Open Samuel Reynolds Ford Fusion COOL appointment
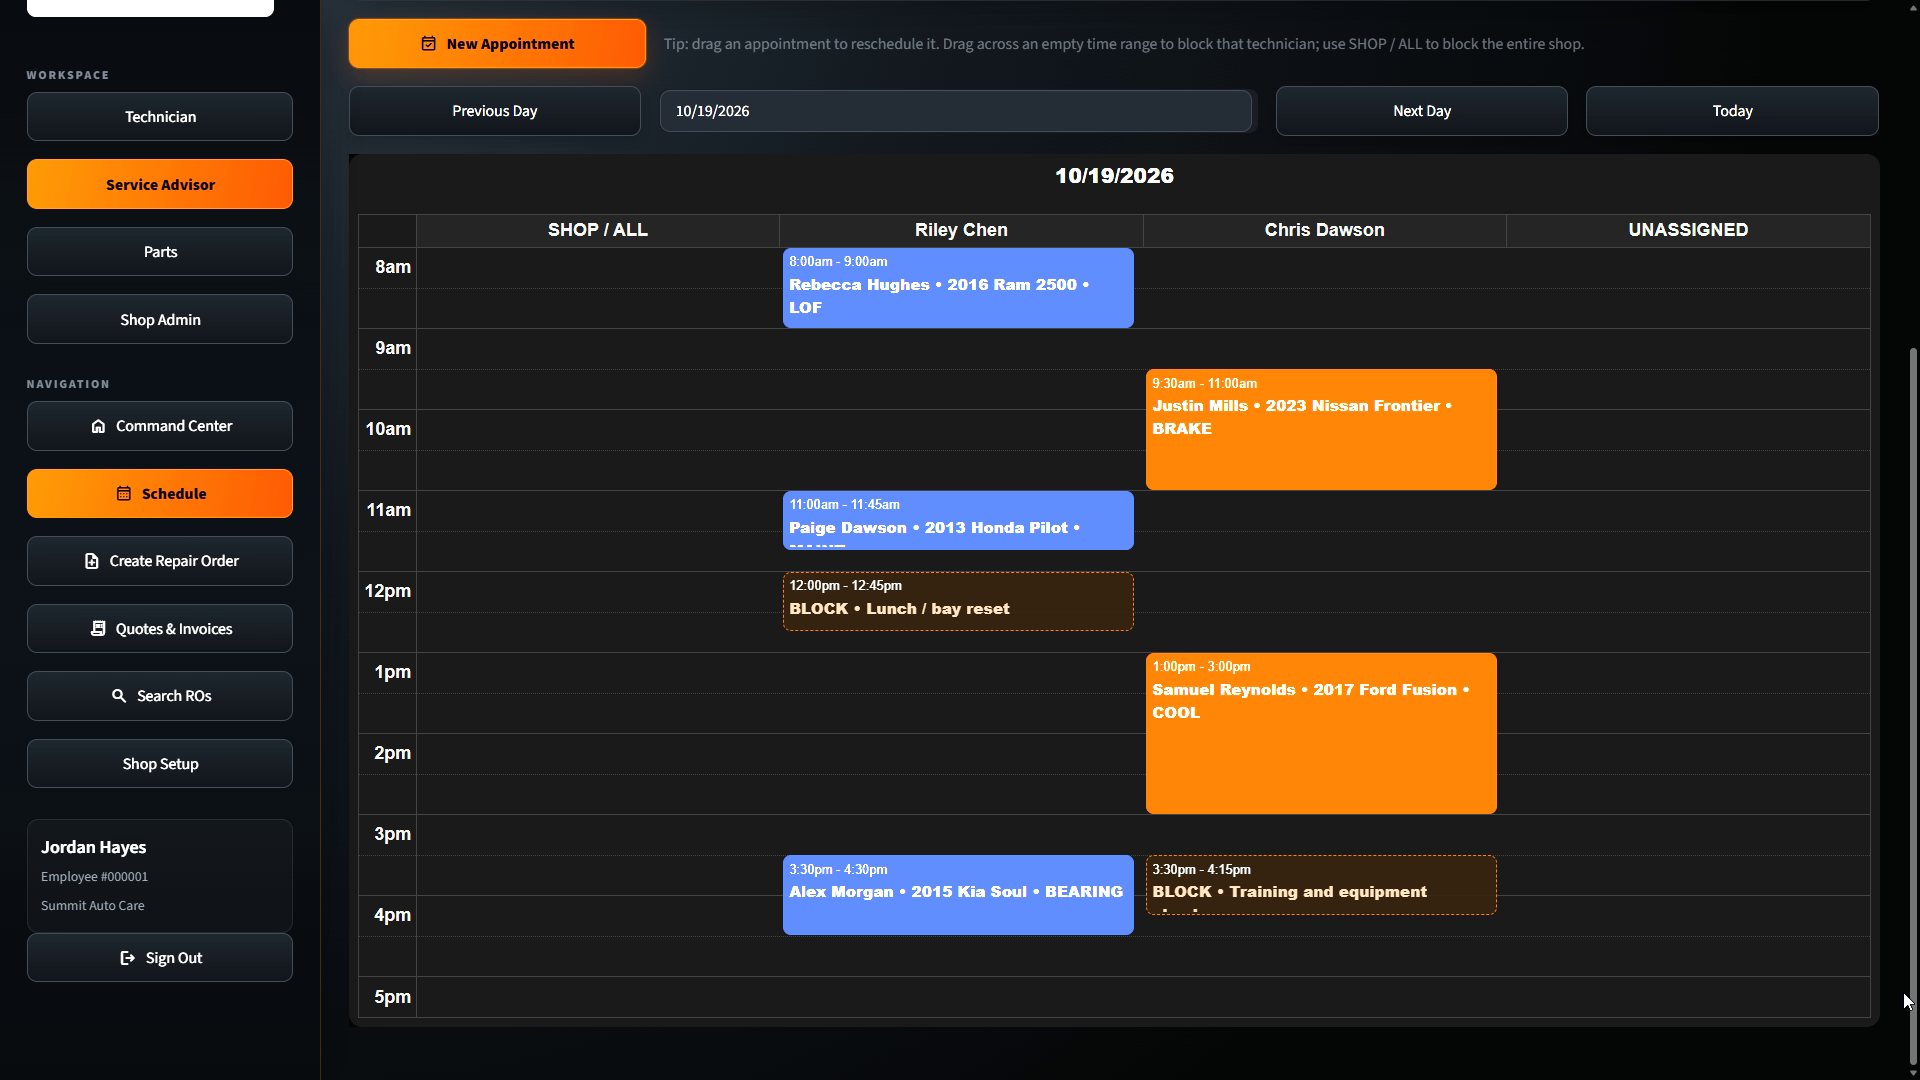This screenshot has height=1080, width=1920. pyautogui.click(x=1321, y=733)
